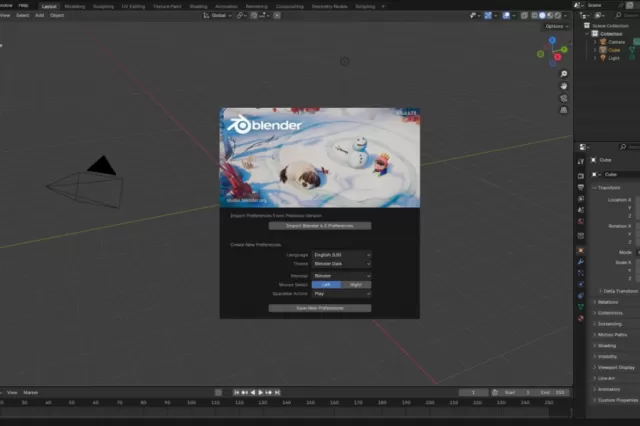The image size is (640, 426).
Task: Switch to the UV Editing workspace tab
Action: click(x=133, y=7)
